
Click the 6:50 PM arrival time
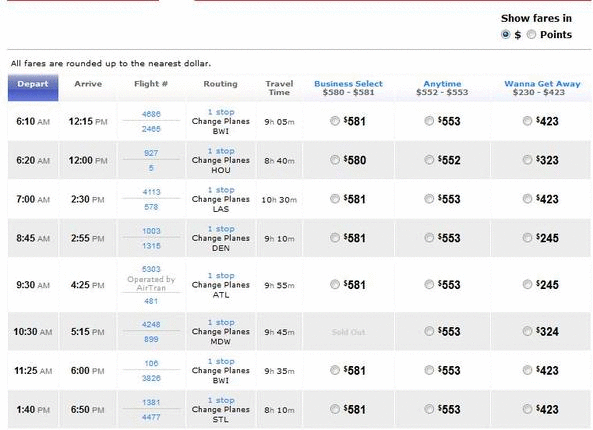(87, 410)
